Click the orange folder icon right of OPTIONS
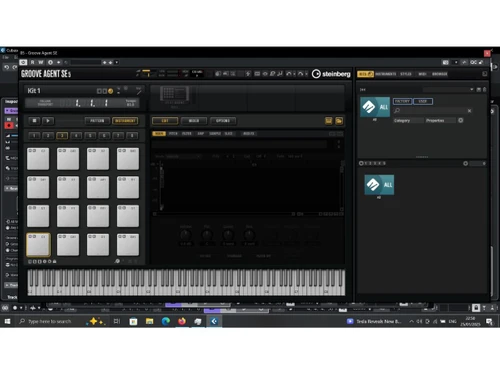500x375 pixels. (339, 121)
